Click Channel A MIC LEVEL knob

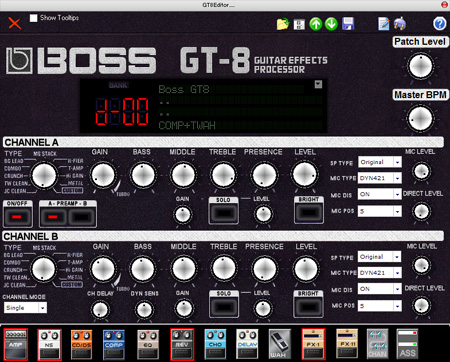tap(421, 171)
